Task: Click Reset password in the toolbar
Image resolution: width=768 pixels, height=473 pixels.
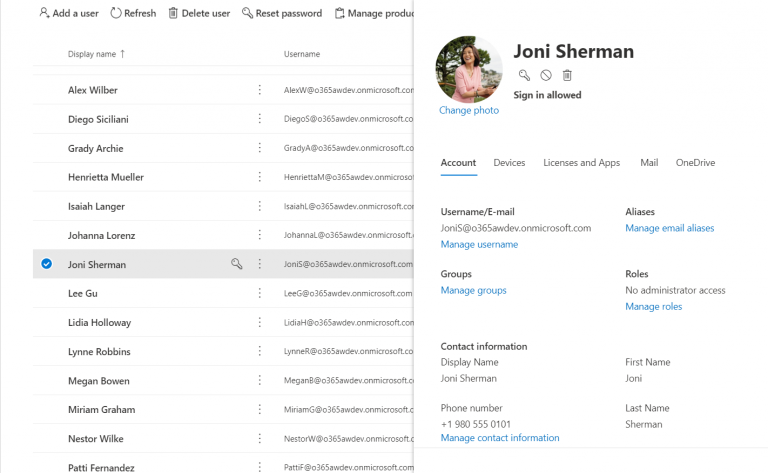Action: 282,13
